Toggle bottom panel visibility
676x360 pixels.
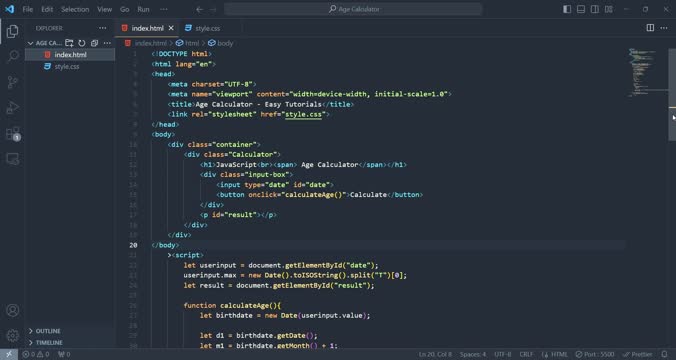[x=581, y=9]
